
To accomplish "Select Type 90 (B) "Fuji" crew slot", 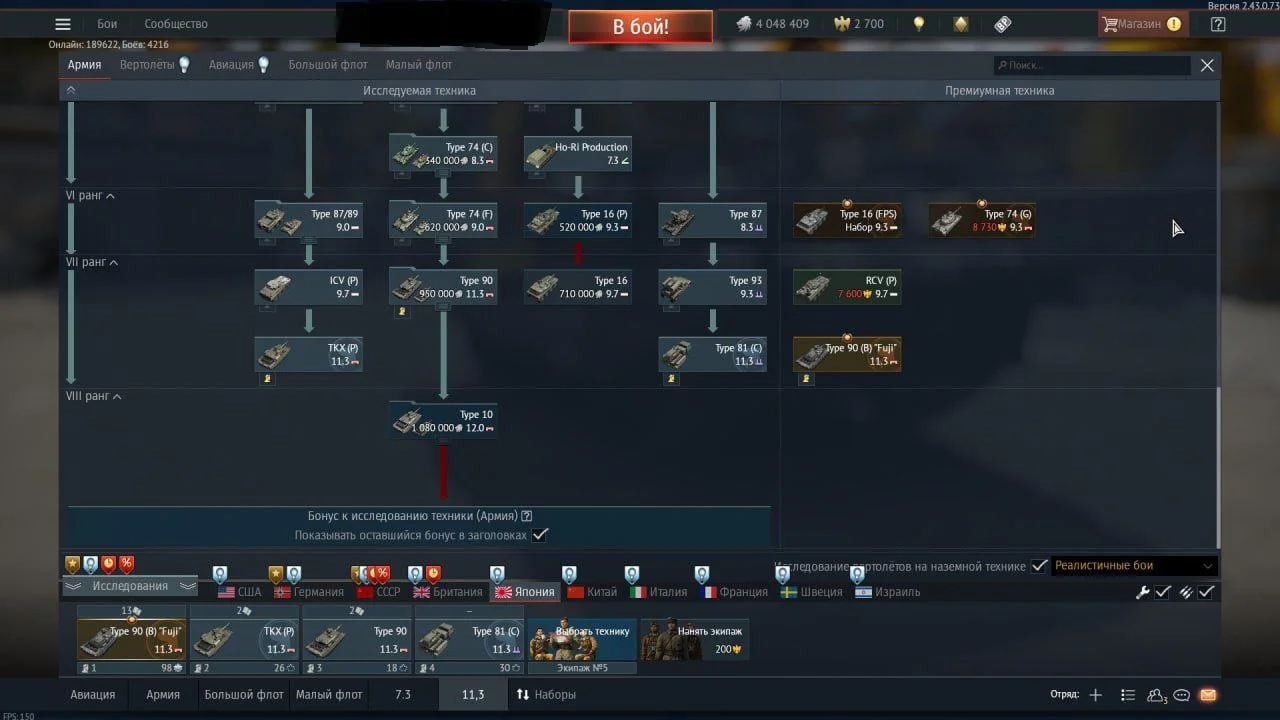I will pyautogui.click(x=131, y=639).
